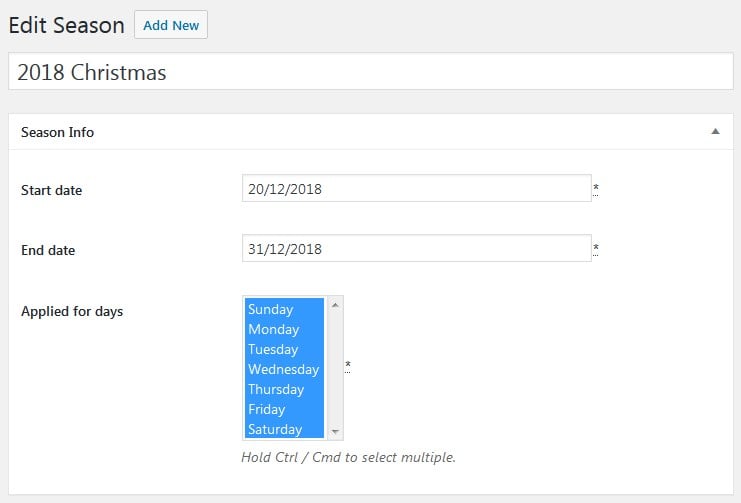Select Monday in the days list
Image resolution: width=741 pixels, height=503 pixels.
[x=284, y=329]
